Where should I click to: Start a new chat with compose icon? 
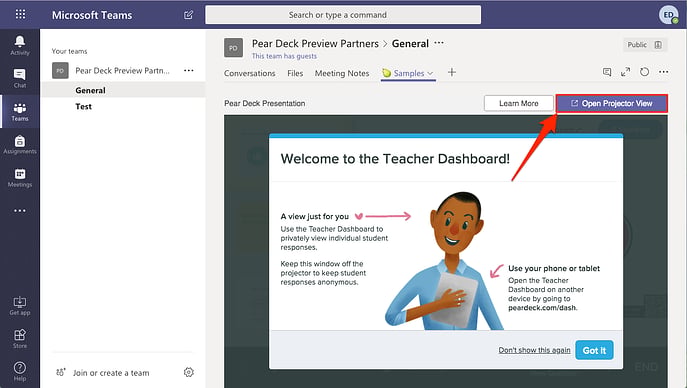(188, 15)
